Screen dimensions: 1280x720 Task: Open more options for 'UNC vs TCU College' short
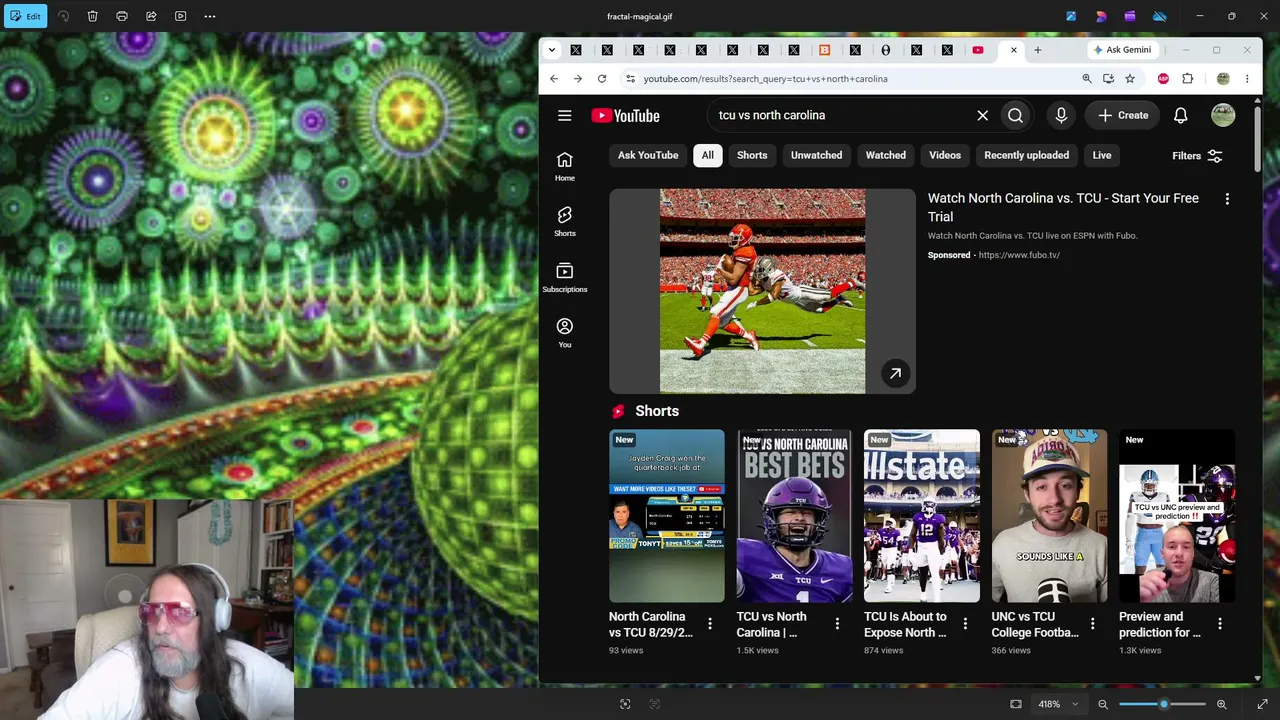[1092, 624]
